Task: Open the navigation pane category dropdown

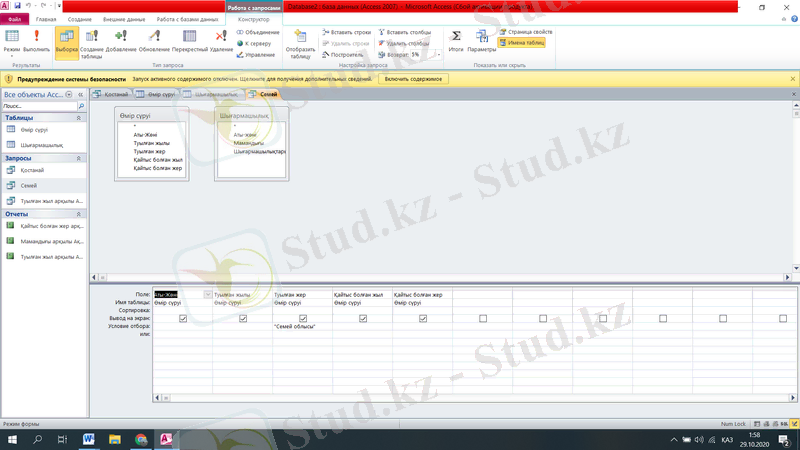Action: coord(69,94)
